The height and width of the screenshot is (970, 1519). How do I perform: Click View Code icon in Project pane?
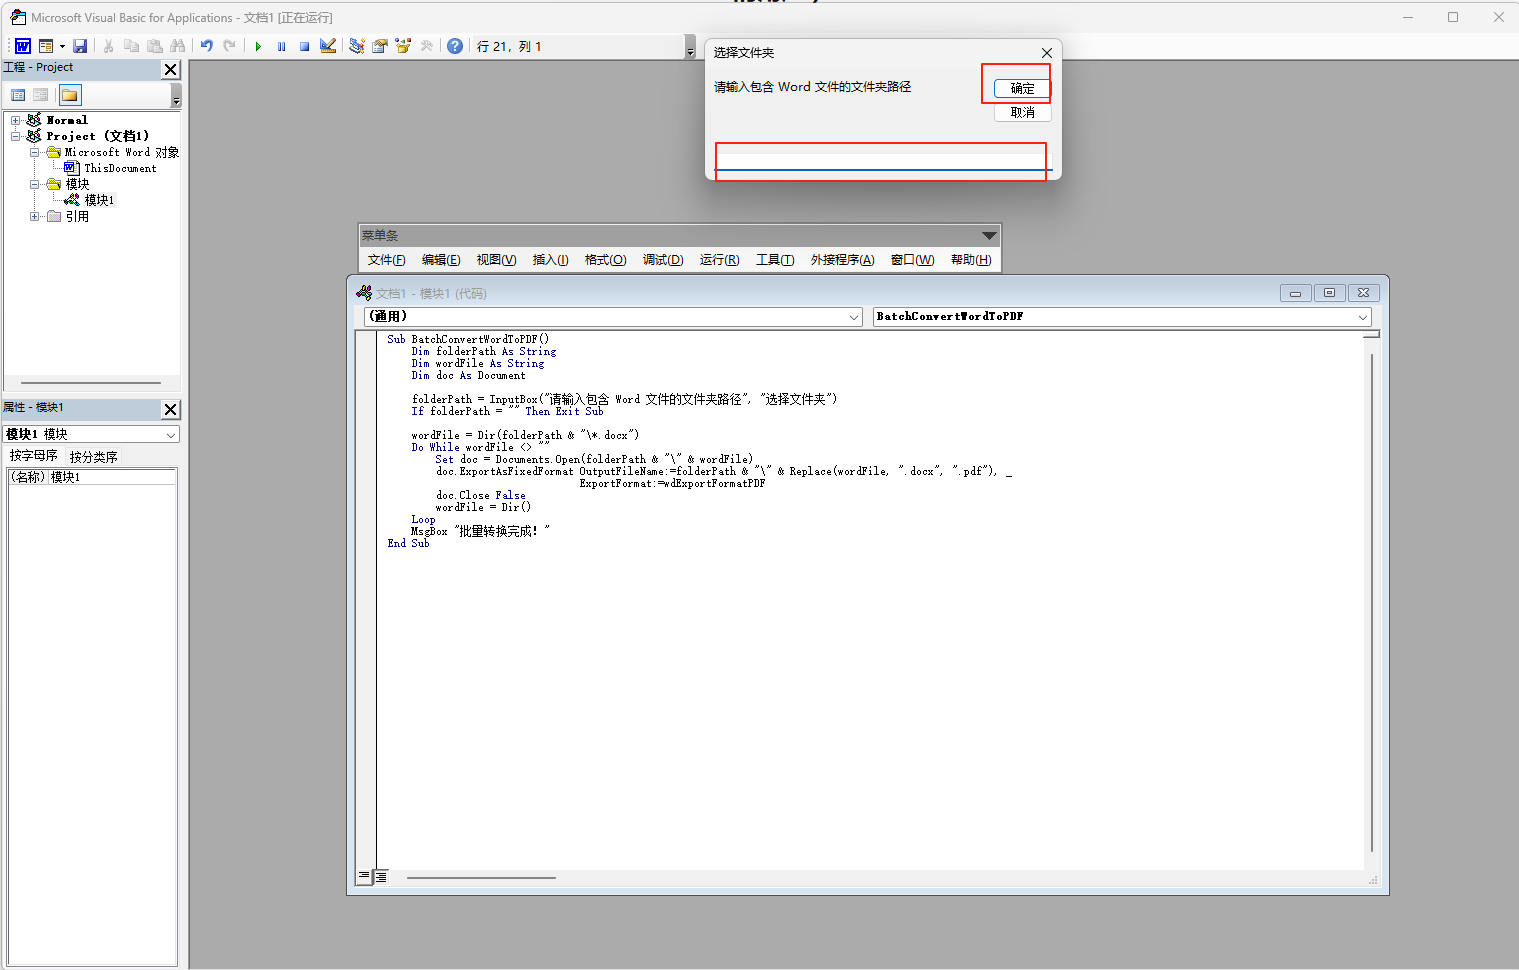tap(18, 95)
